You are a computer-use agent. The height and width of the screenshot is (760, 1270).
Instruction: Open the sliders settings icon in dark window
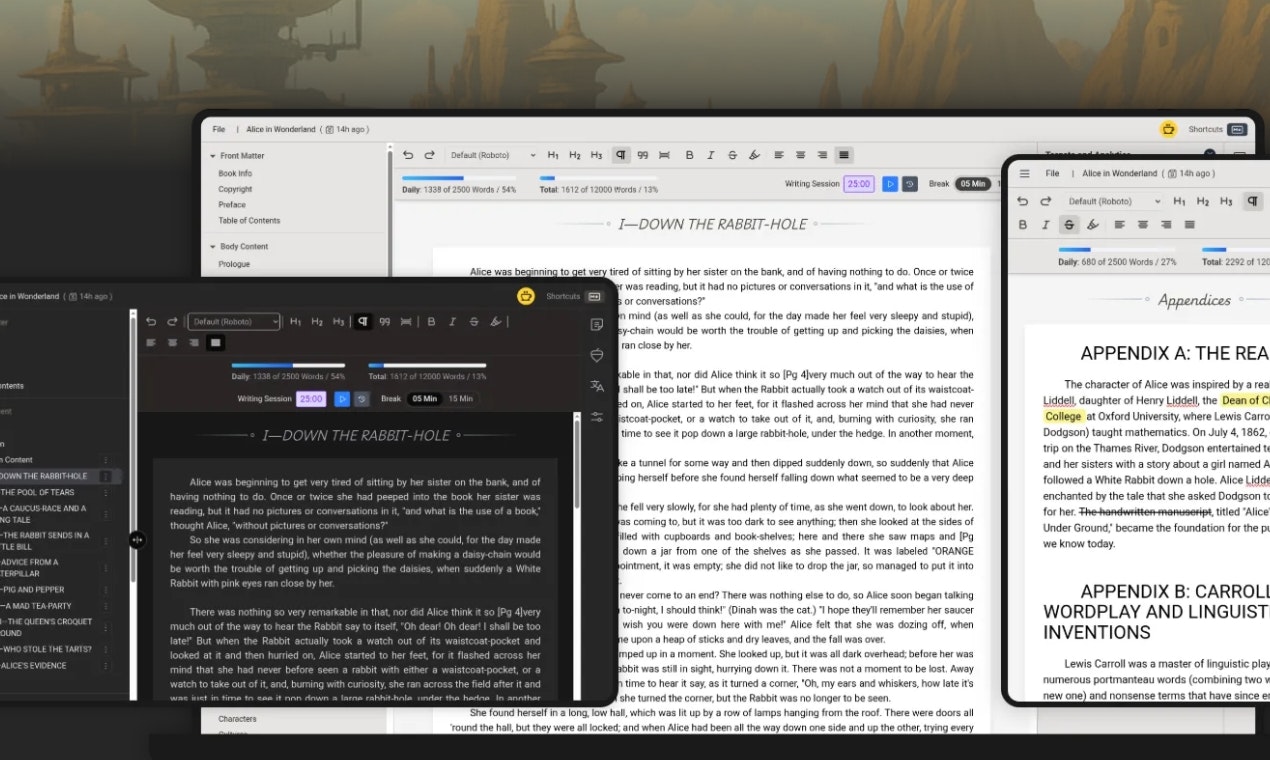(x=597, y=416)
